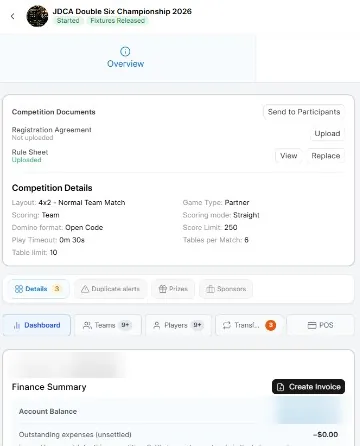Click the Teams 9+ count badge
The height and width of the screenshot is (446, 360).
click(125, 325)
